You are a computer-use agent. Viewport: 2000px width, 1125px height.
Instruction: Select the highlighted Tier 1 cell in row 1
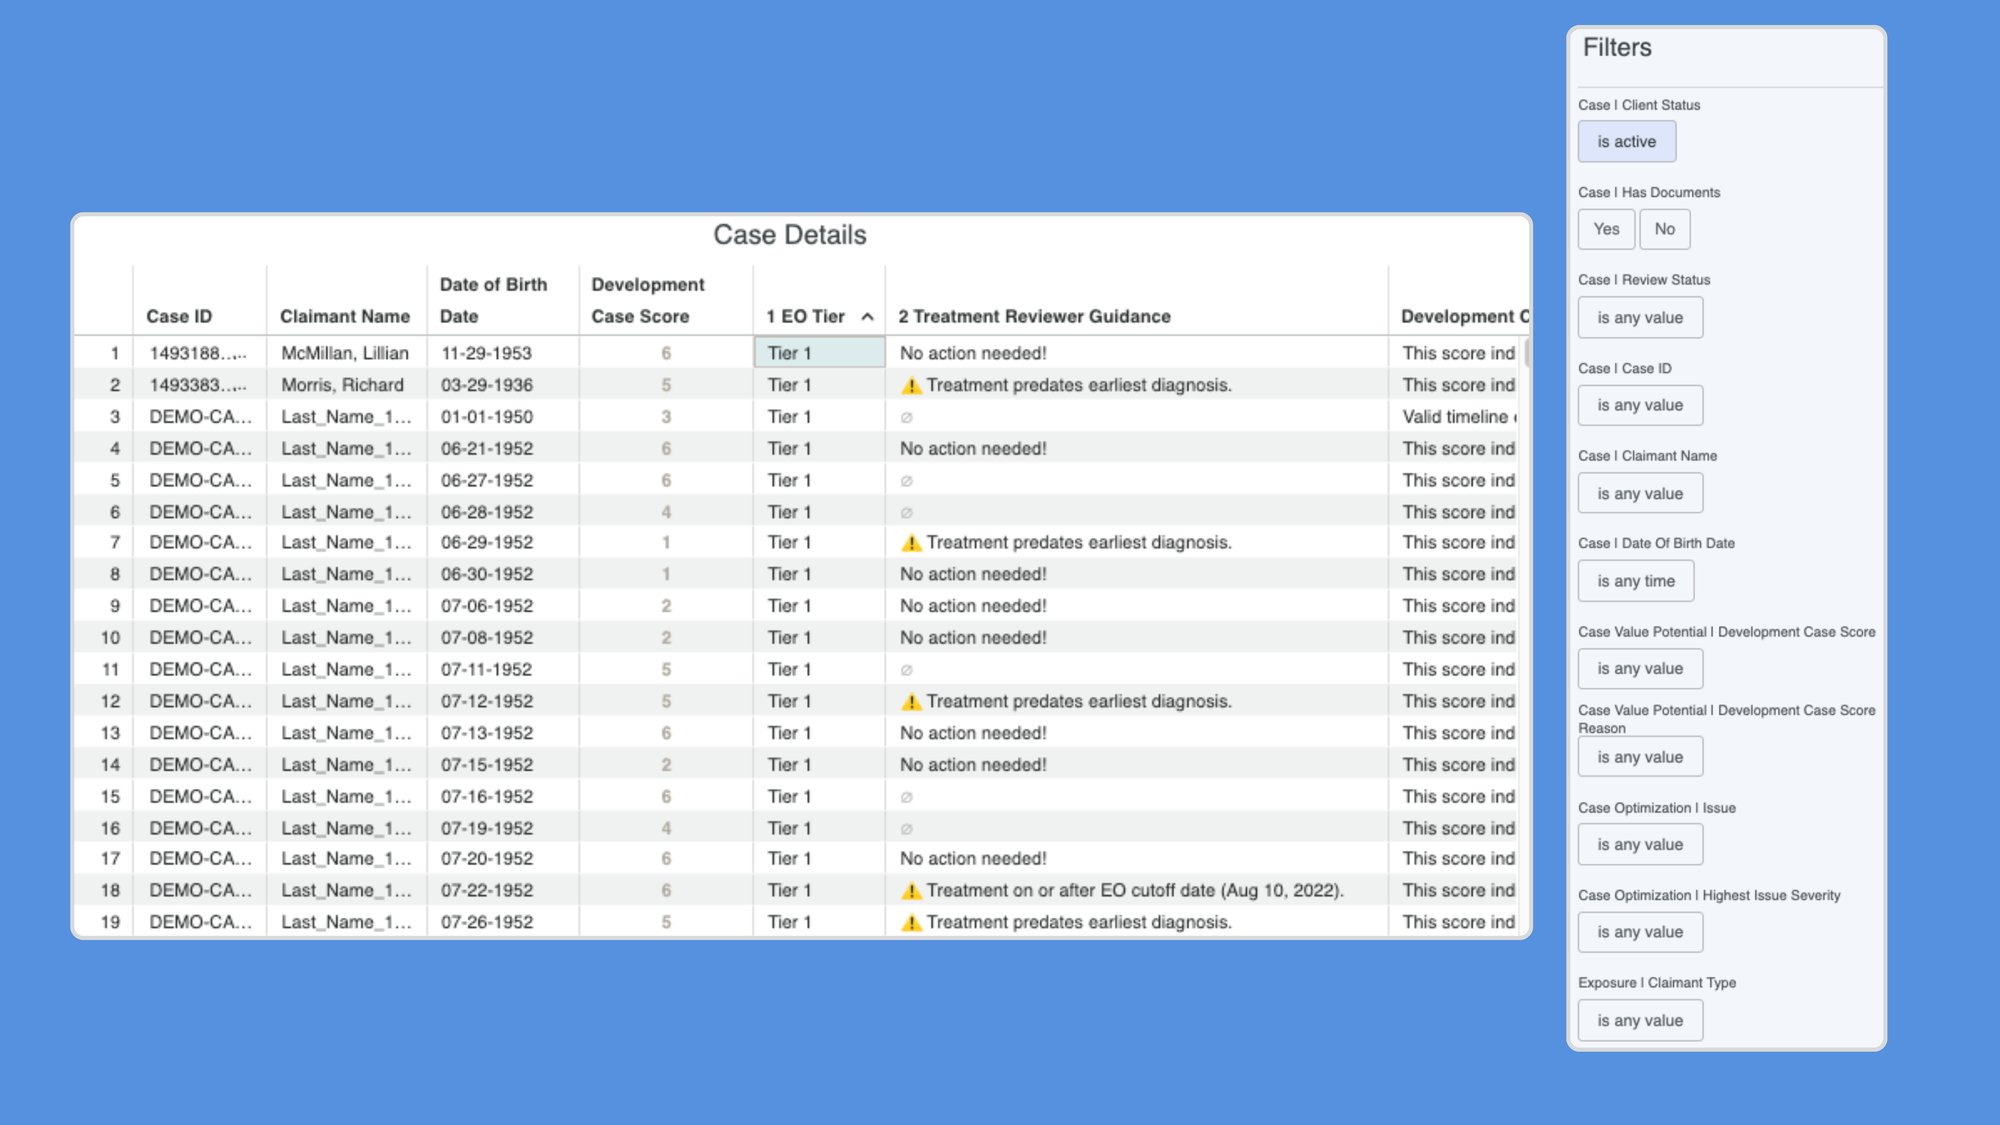[819, 353]
